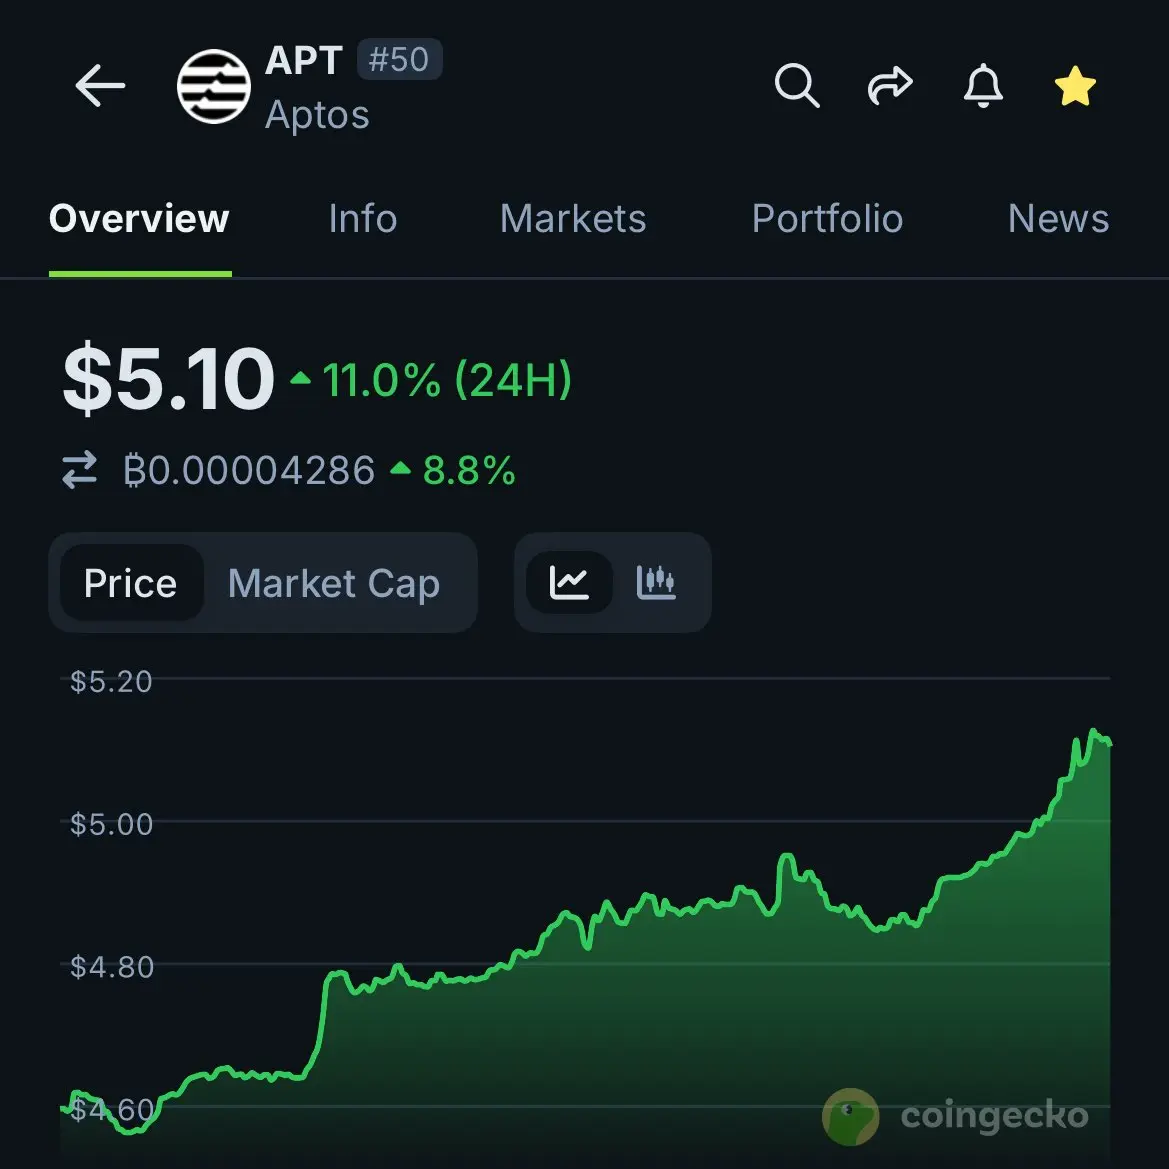Image resolution: width=1169 pixels, height=1169 pixels.
Task: Tap the BTC conversion swap arrows icon
Action: [x=80, y=470]
